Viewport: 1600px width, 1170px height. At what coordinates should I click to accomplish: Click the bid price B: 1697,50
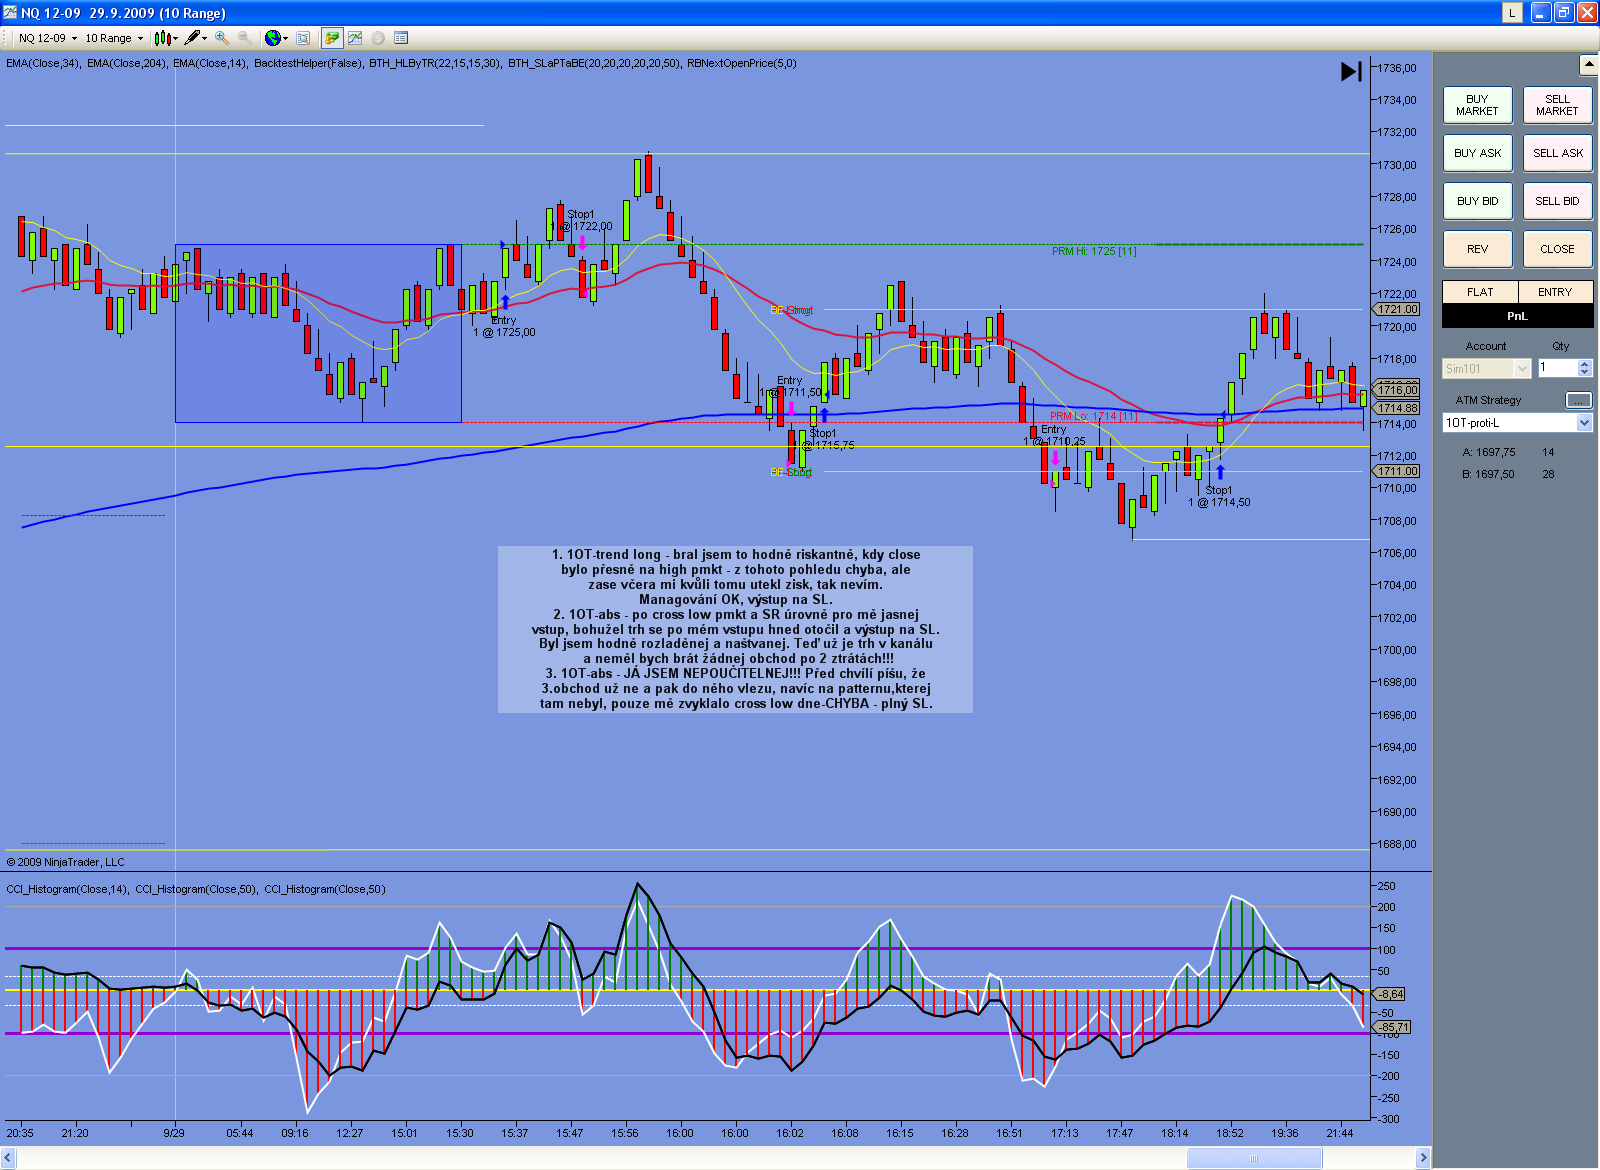1488,474
